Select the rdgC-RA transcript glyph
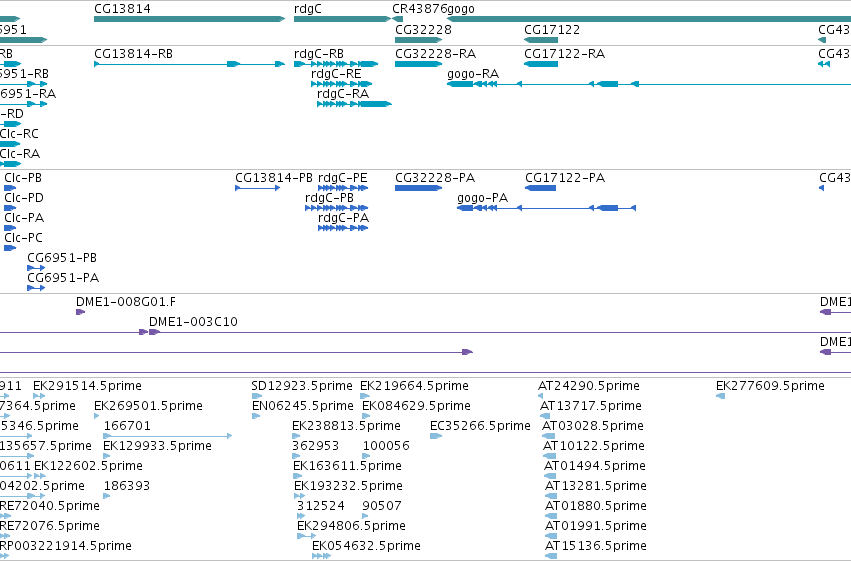Image resolution: width=851 pixels, height=561 pixels. 354,104
